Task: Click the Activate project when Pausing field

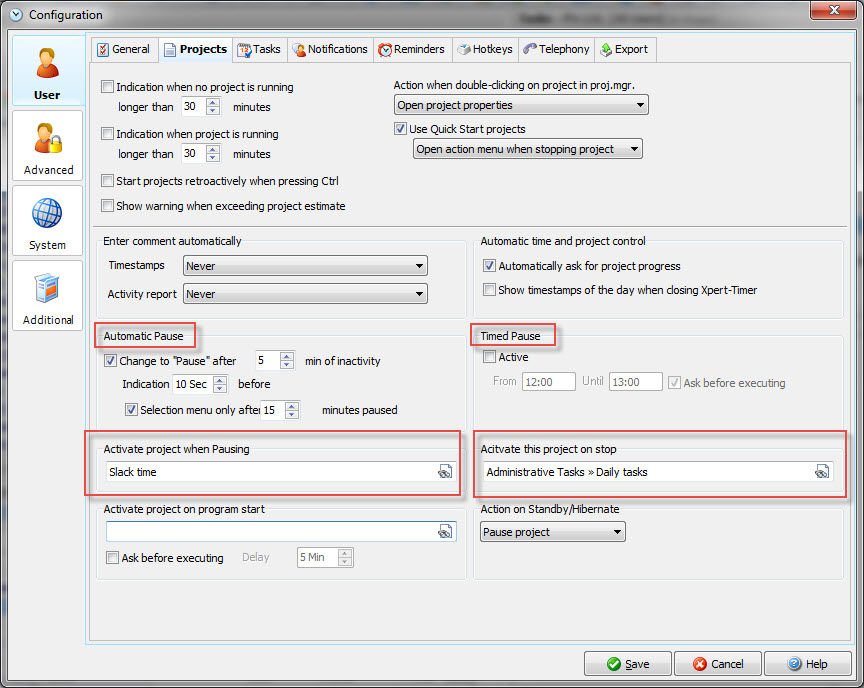Action: (270, 472)
